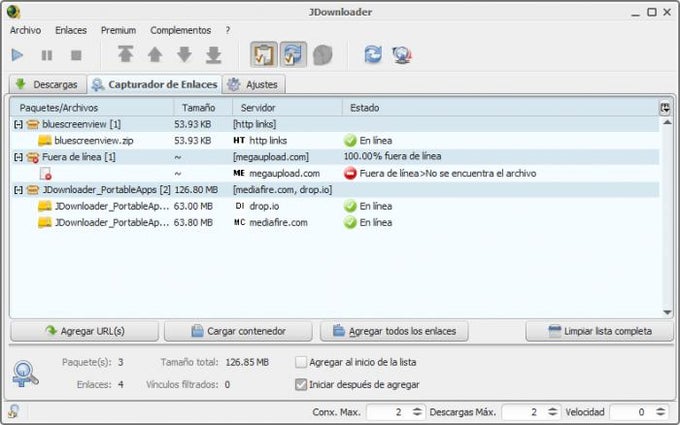Click the list scrollbar down arrow
680x425 pixels.
tap(667, 312)
